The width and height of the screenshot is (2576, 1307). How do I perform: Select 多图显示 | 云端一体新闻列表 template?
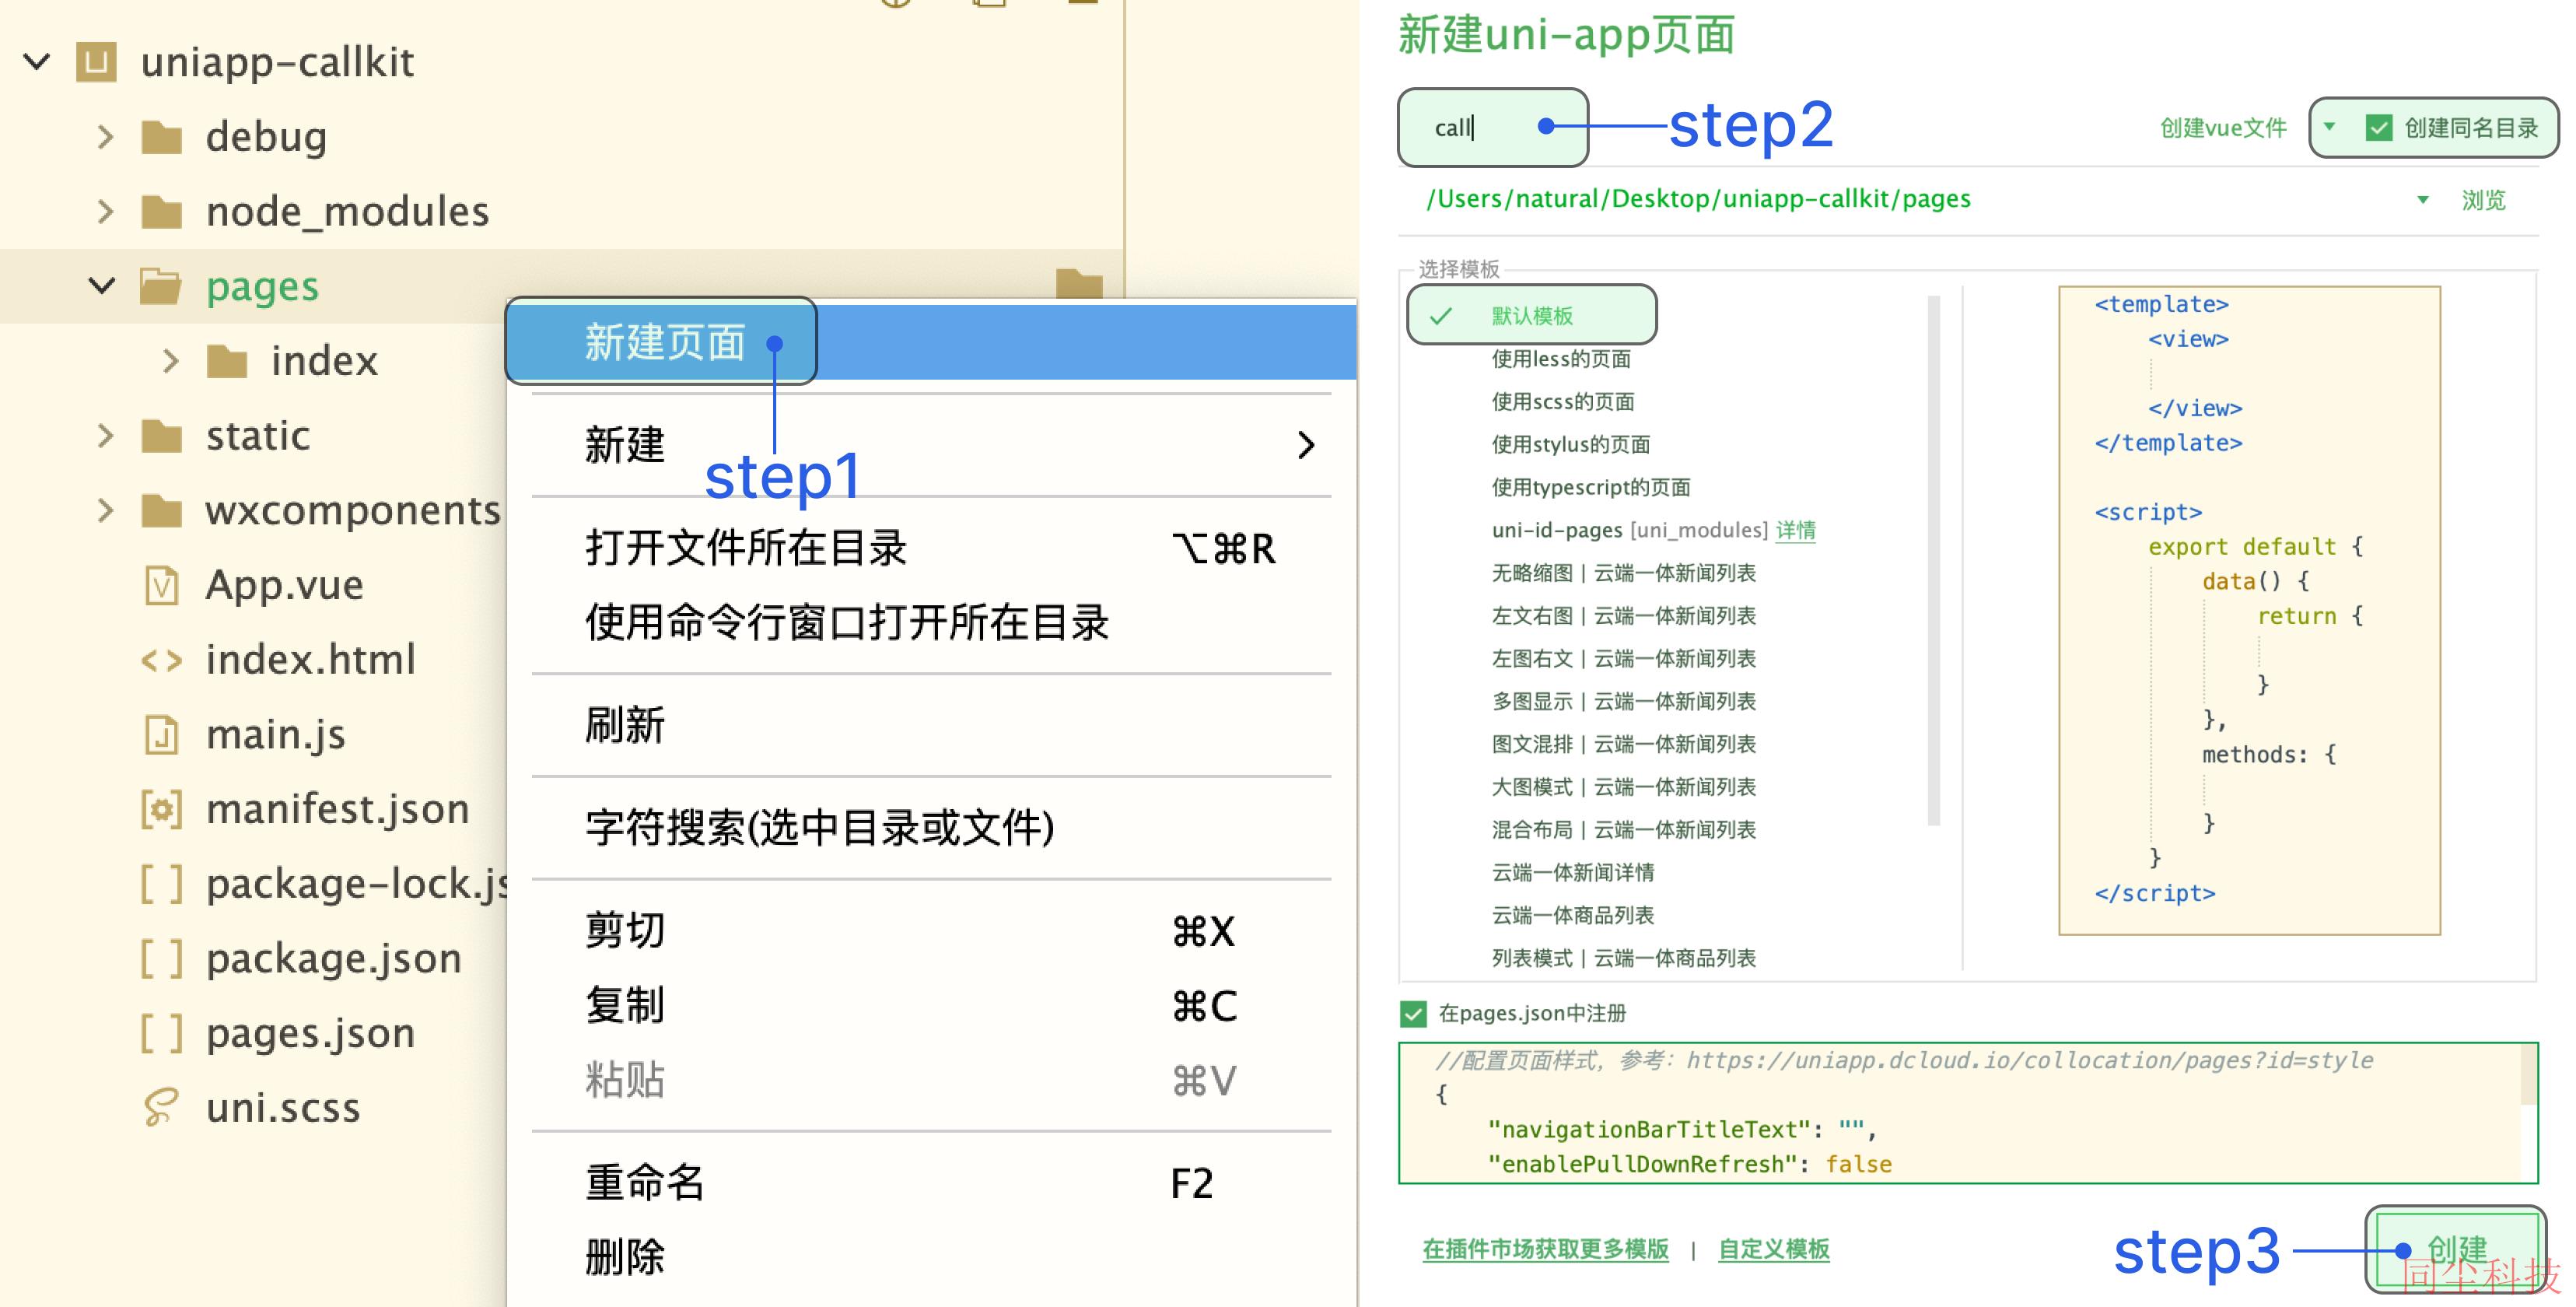pos(1623,702)
